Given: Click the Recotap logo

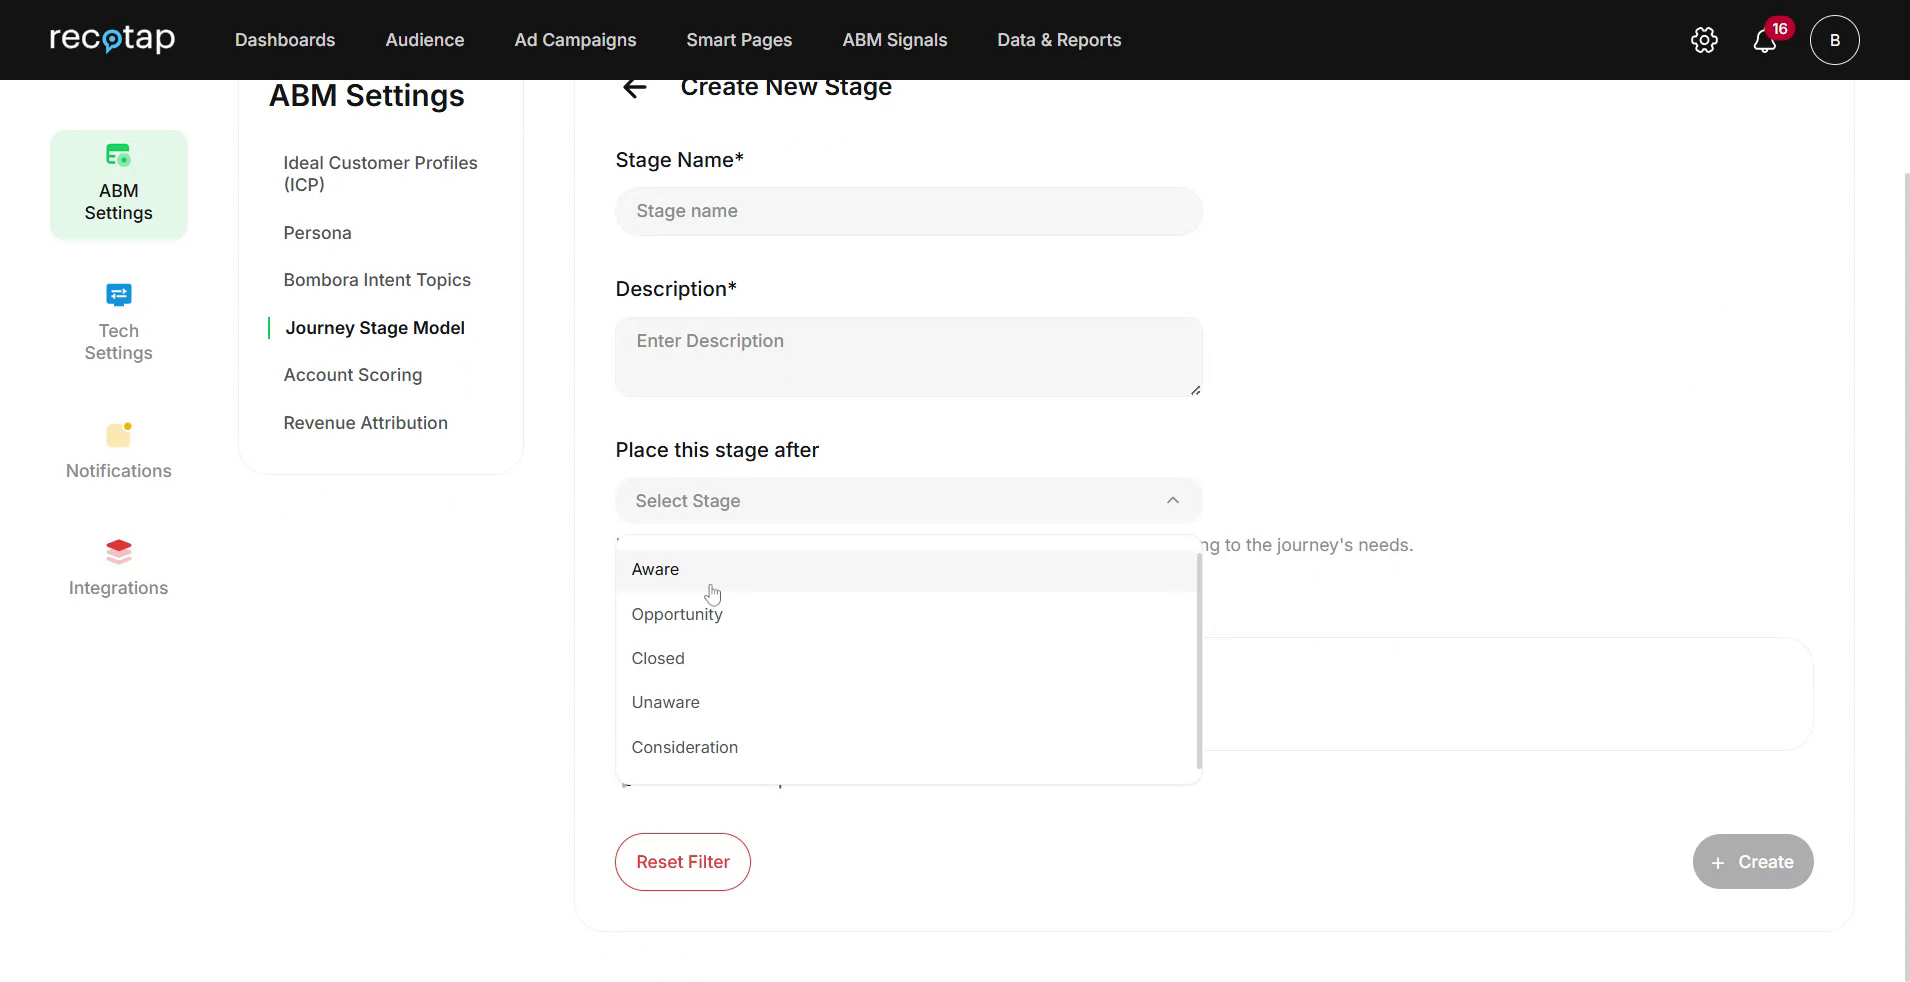Looking at the screenshot, I should [x=112, y=40].
